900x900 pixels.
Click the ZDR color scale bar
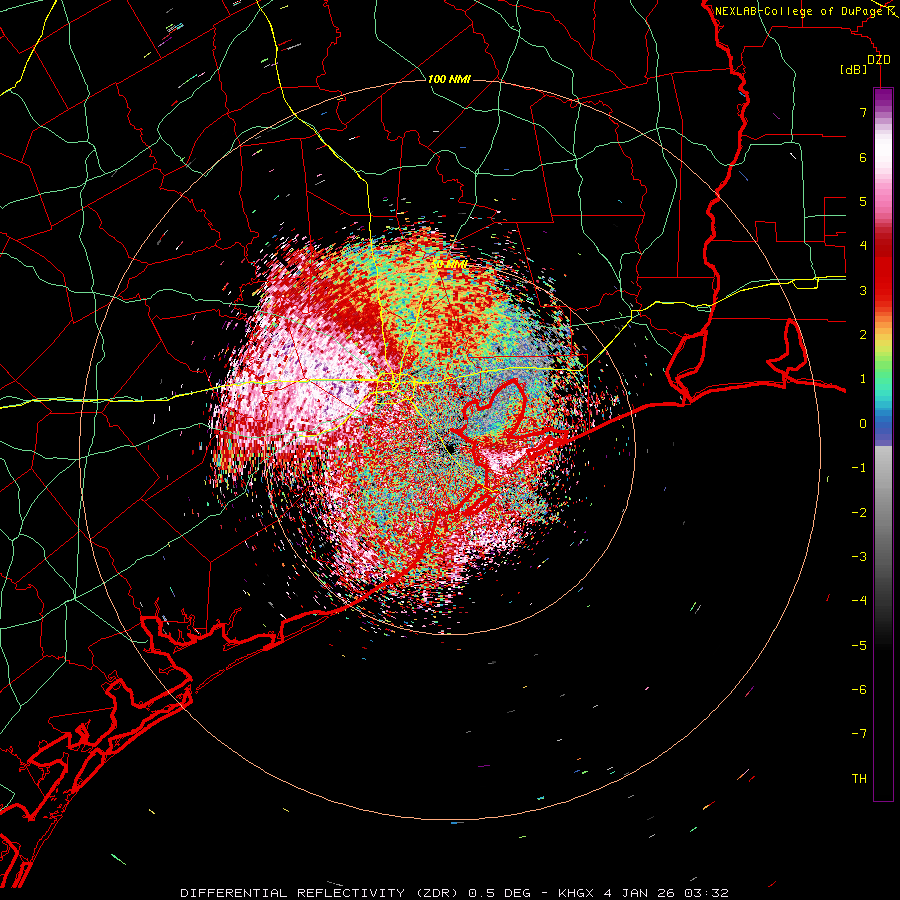tap(883, 444)
